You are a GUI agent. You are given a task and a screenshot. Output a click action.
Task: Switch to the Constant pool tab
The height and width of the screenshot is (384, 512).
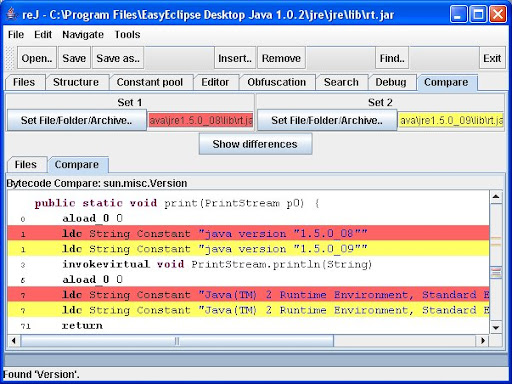(150, 82)
